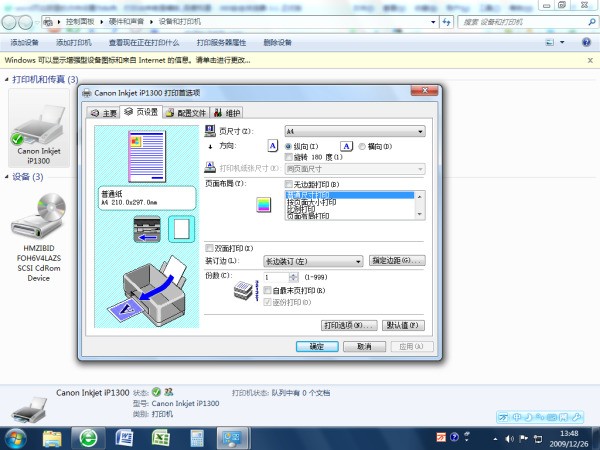This screenshot has height=450, width=600.
Task: Click 添加设备 in toolbar
Action: [24, 42]
